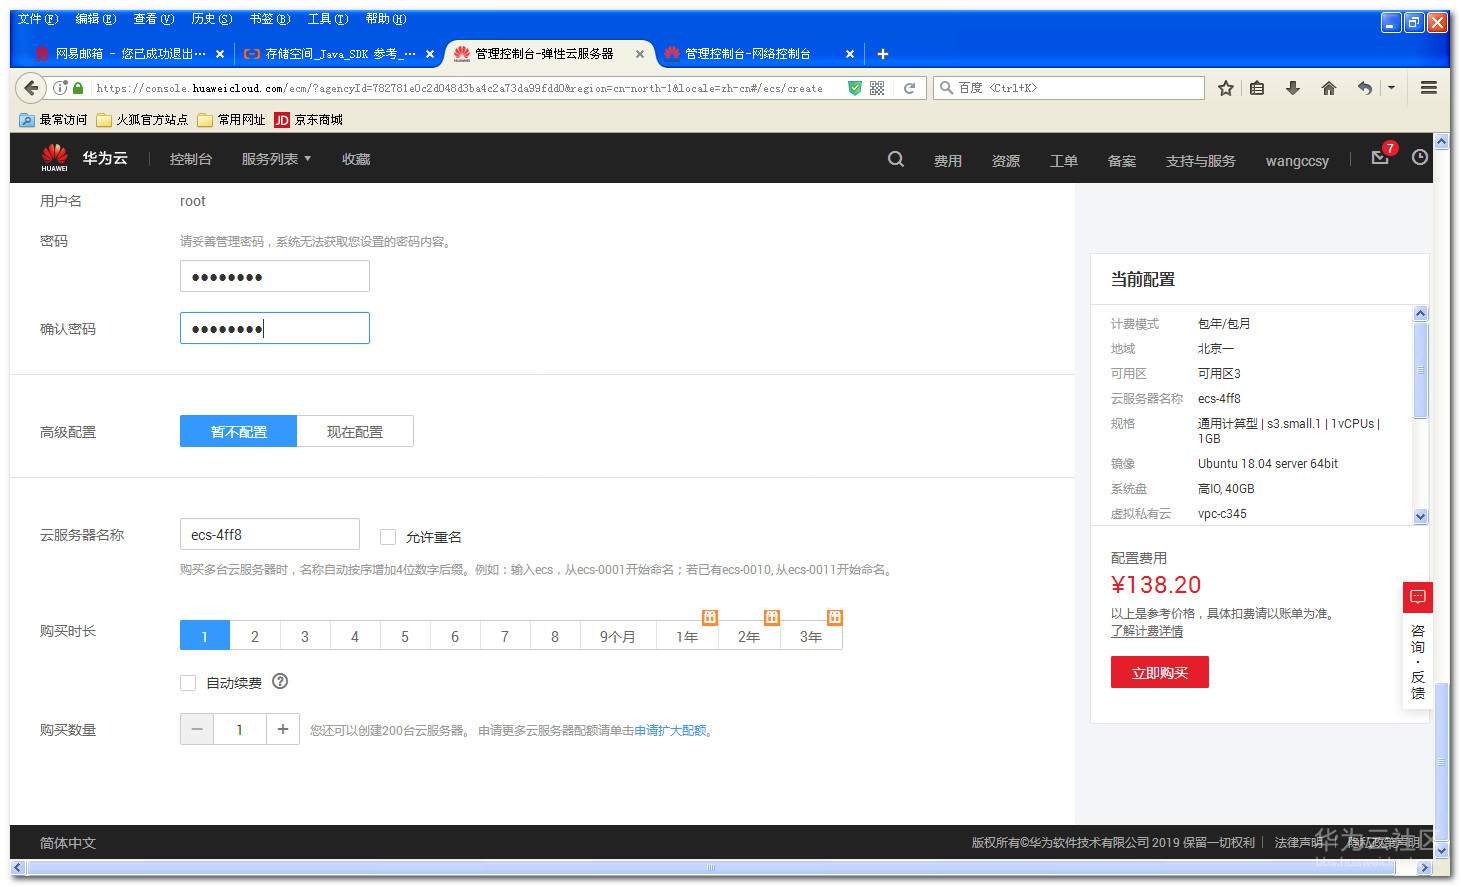Image resolution: width=1461 pixels, height=887 pixels.
Task: Open the 申请扩大配额 link
Action: point(670,731)
